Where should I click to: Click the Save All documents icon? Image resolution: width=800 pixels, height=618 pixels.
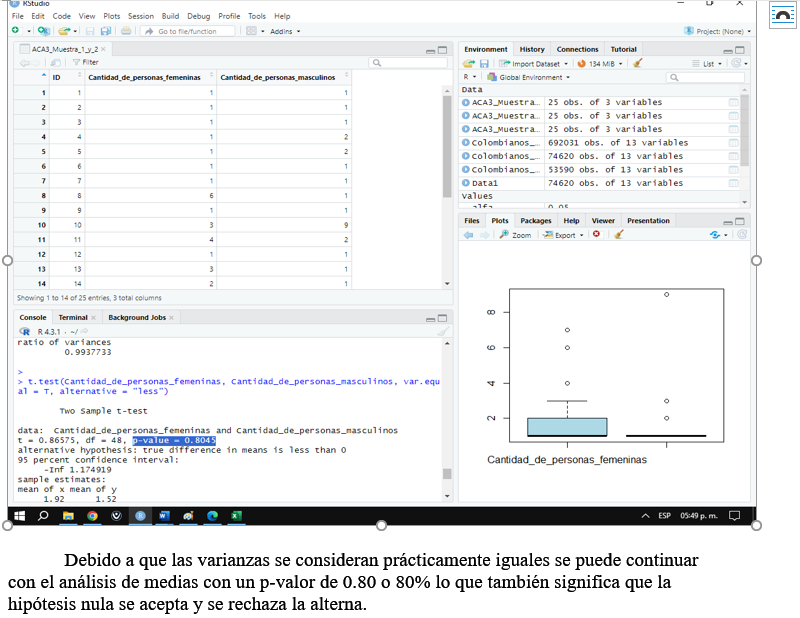point(106,31)
